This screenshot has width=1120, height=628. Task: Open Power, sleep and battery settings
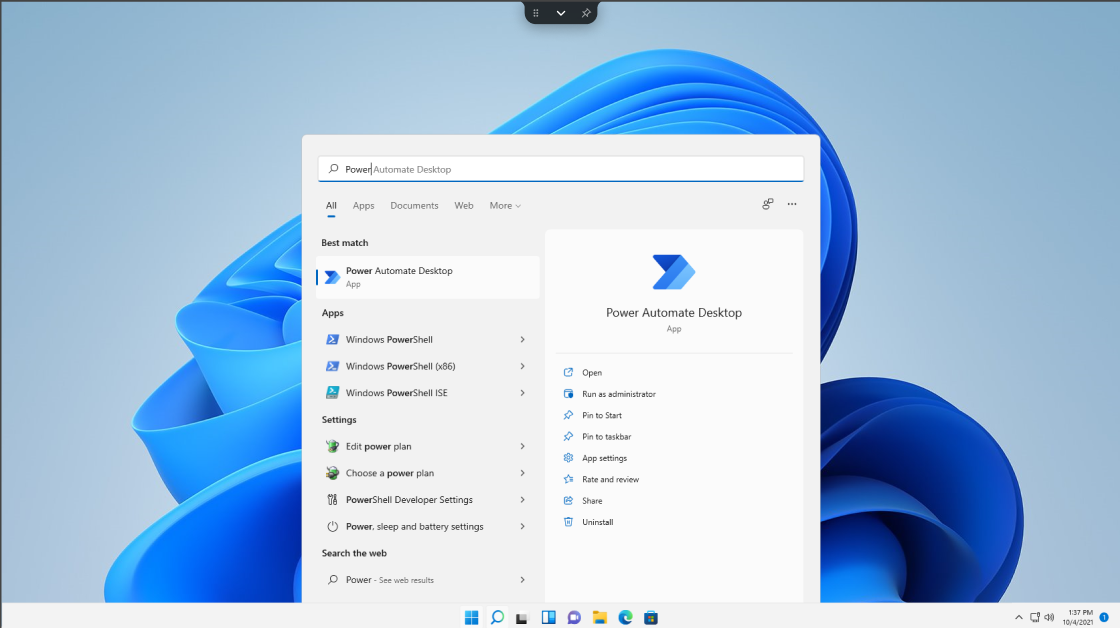click(x=414, y=527)
